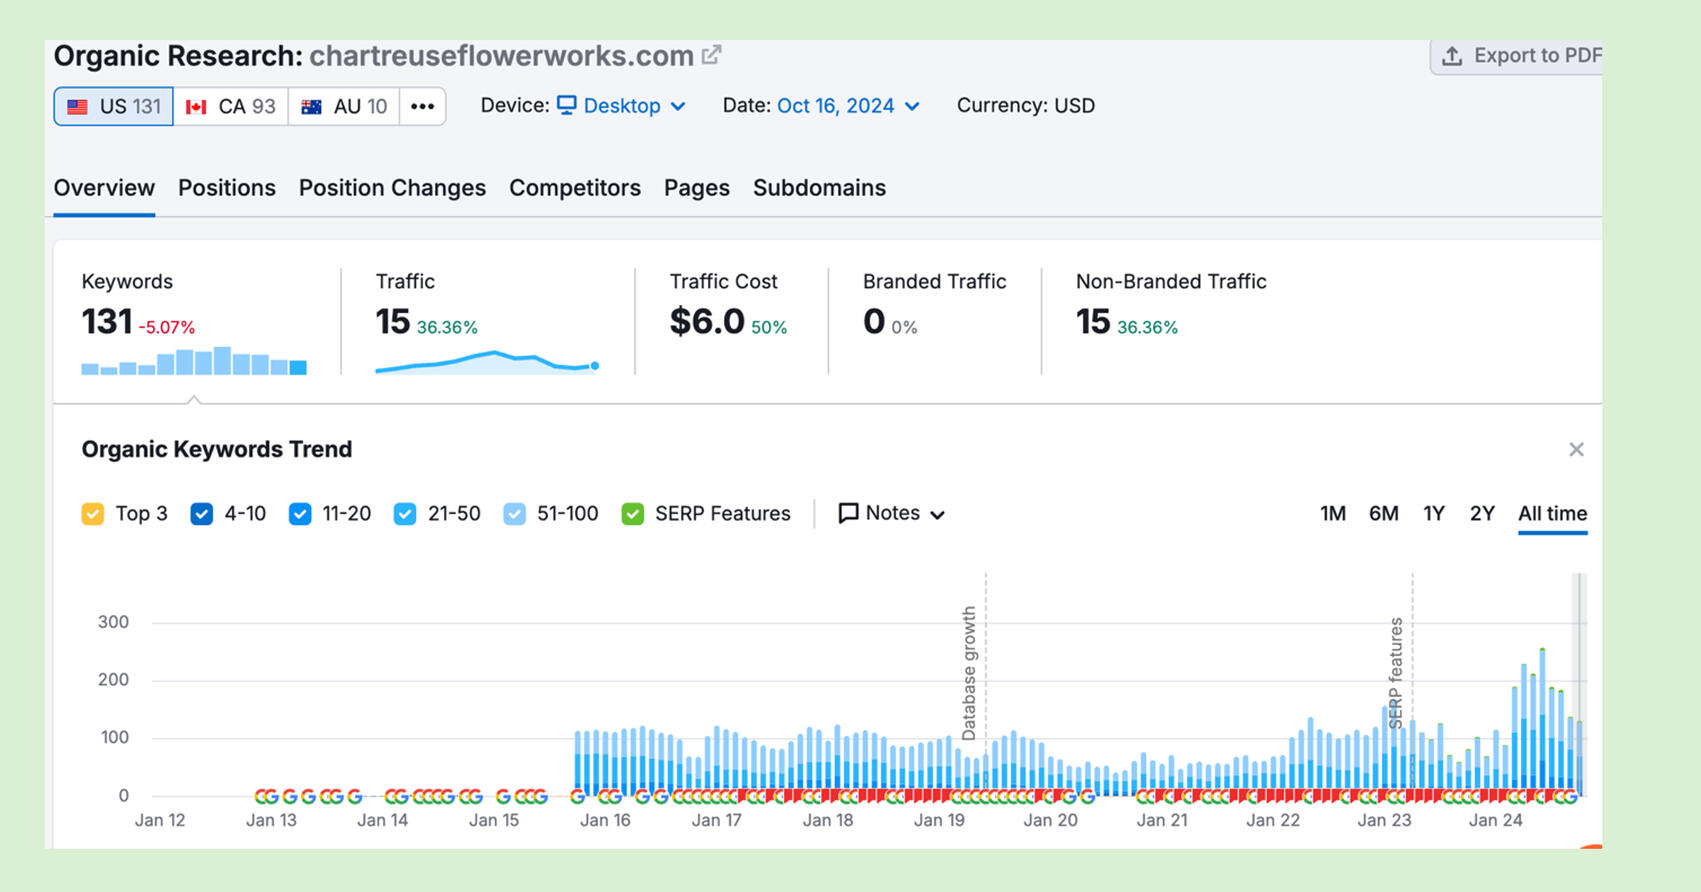The image size is (1701, 892).
Task: Uncheck the Top 3 checkbox
Action: pyautogui.click(x=93, y=514)
